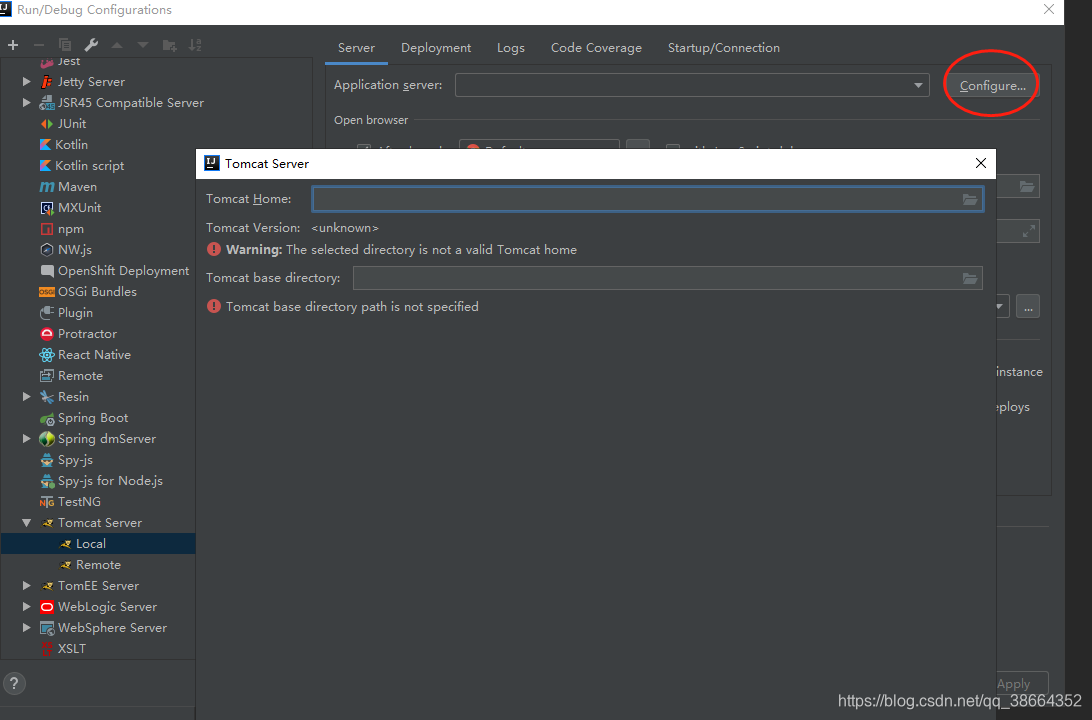Click the Spring Boot icon
This screenshot has width=1092, height=720.
tap(47, 418)
